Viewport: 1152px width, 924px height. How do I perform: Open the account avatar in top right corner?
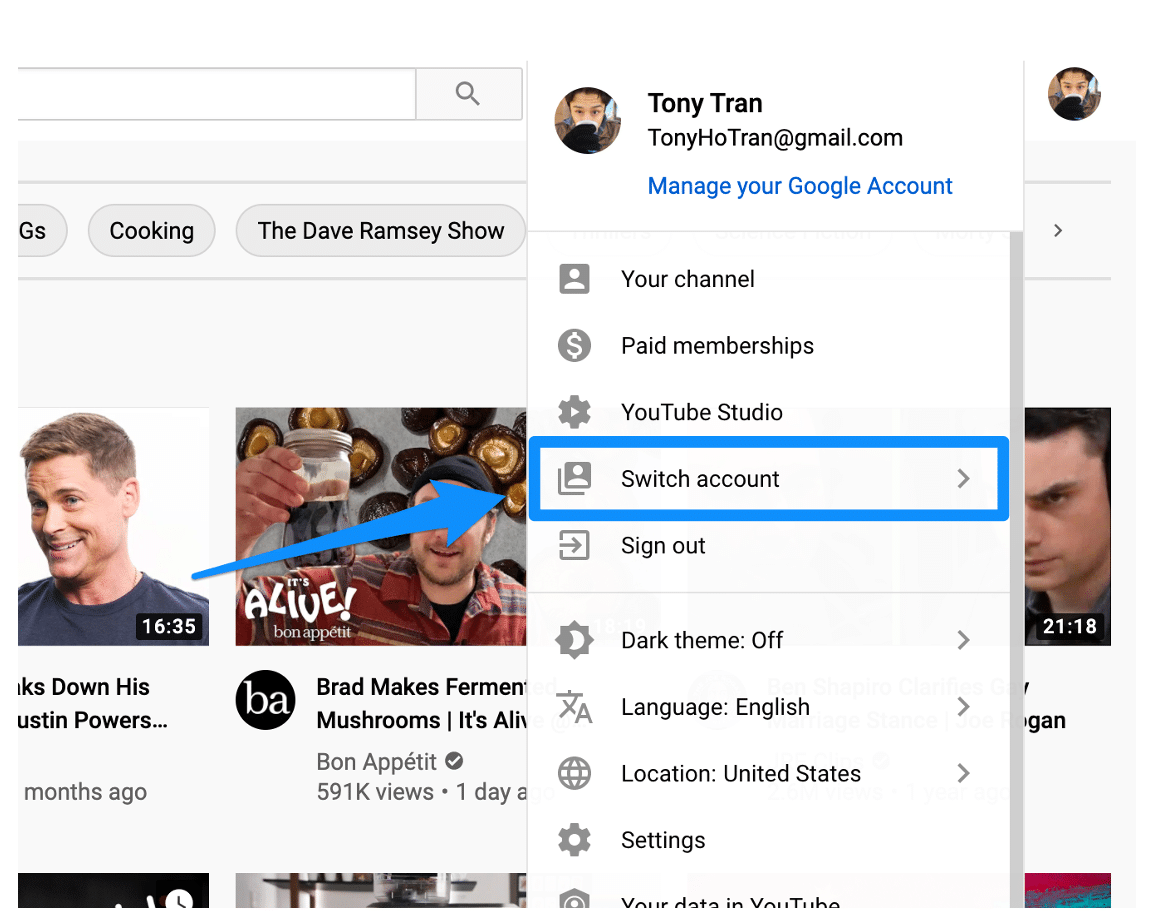point(1073,94)
